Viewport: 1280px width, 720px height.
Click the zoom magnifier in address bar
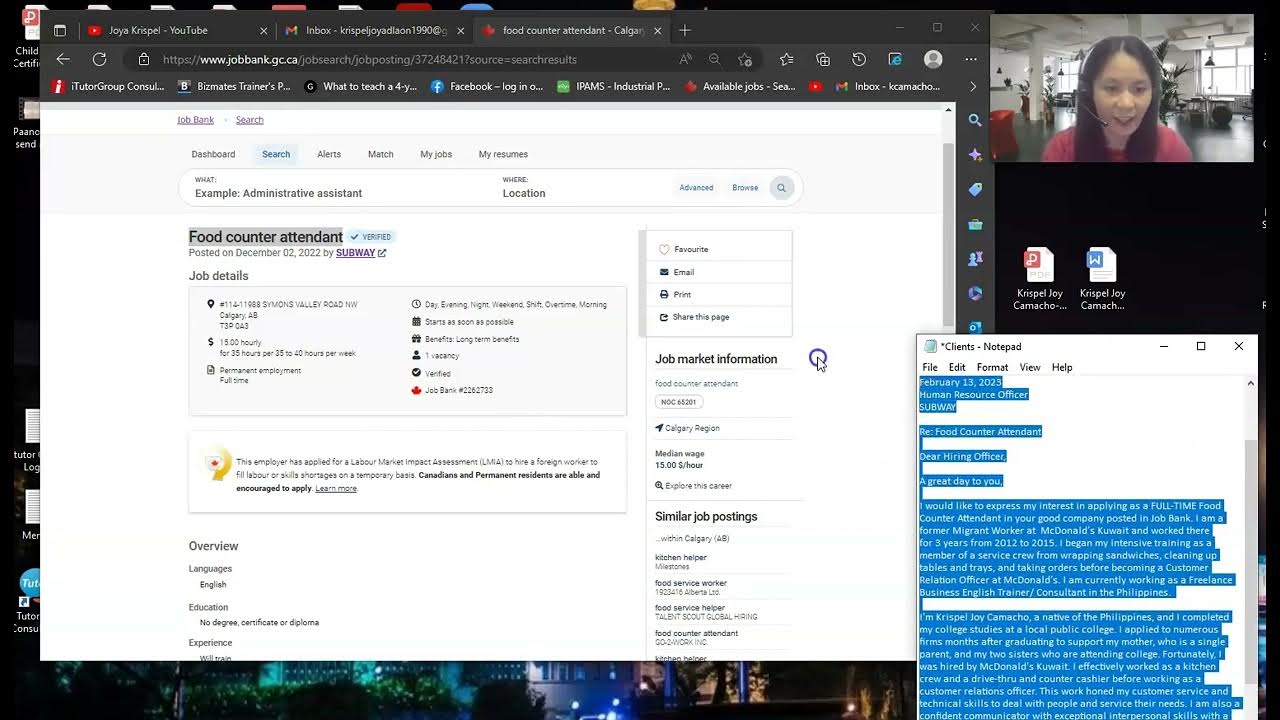coord(714,59)
